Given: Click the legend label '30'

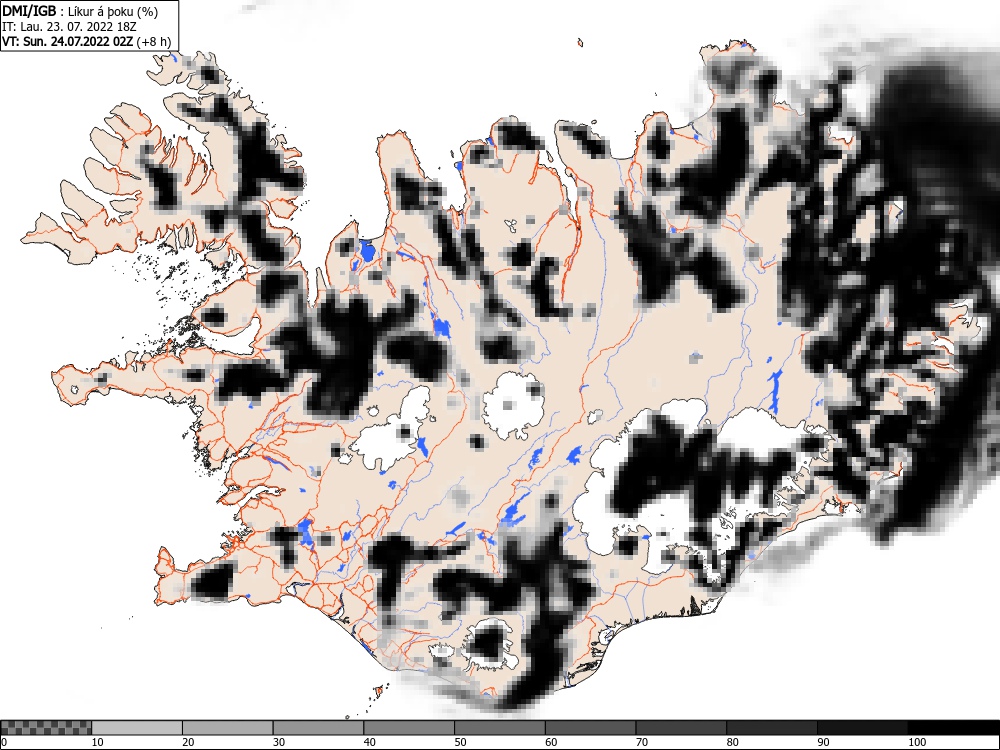Looking at the screenshot, I should point(279,742).
